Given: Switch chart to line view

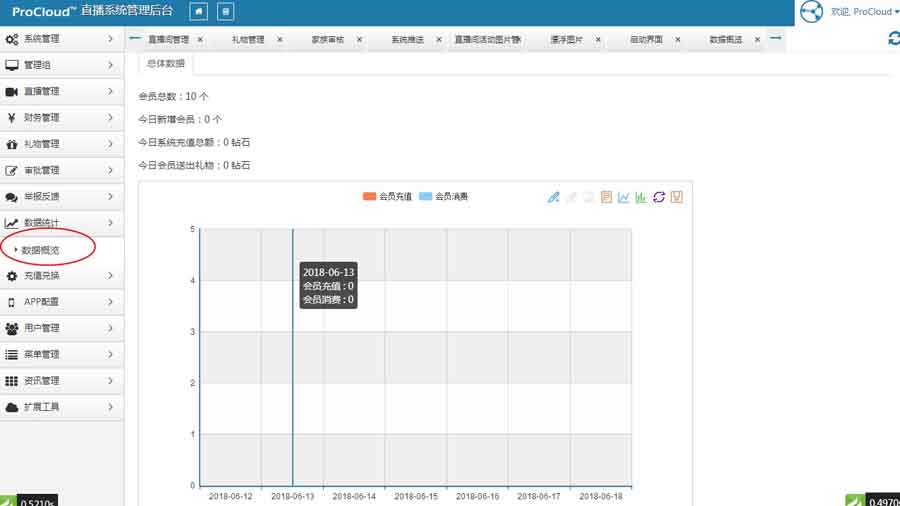Looking at the screenshot, I should tap(624, 197).
